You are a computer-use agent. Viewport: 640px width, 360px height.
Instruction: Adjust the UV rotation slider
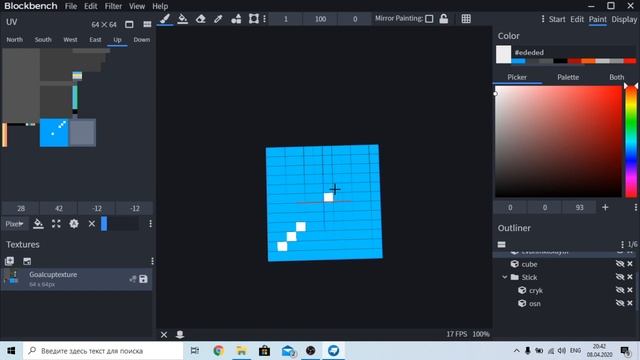pos(120,224)
